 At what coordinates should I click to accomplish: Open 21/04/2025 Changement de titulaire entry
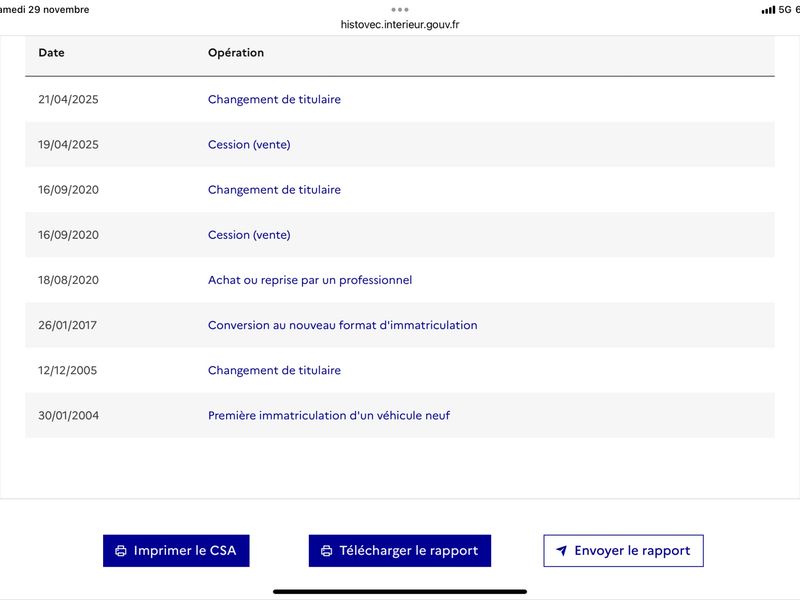pyautogui.click(x=274, y=100)
